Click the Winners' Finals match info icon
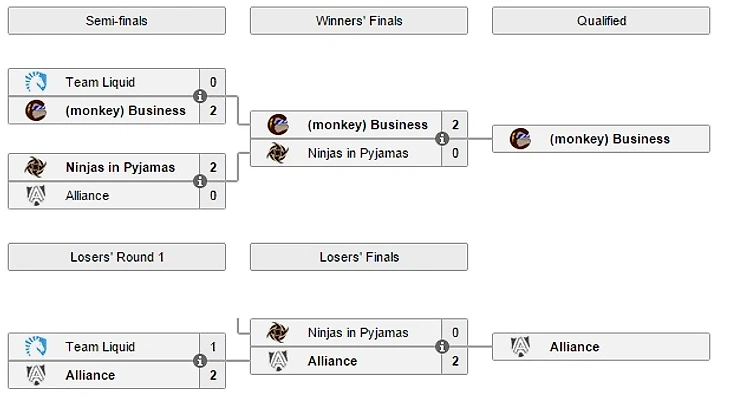This screenshot has width=730, height=397. 442,138
